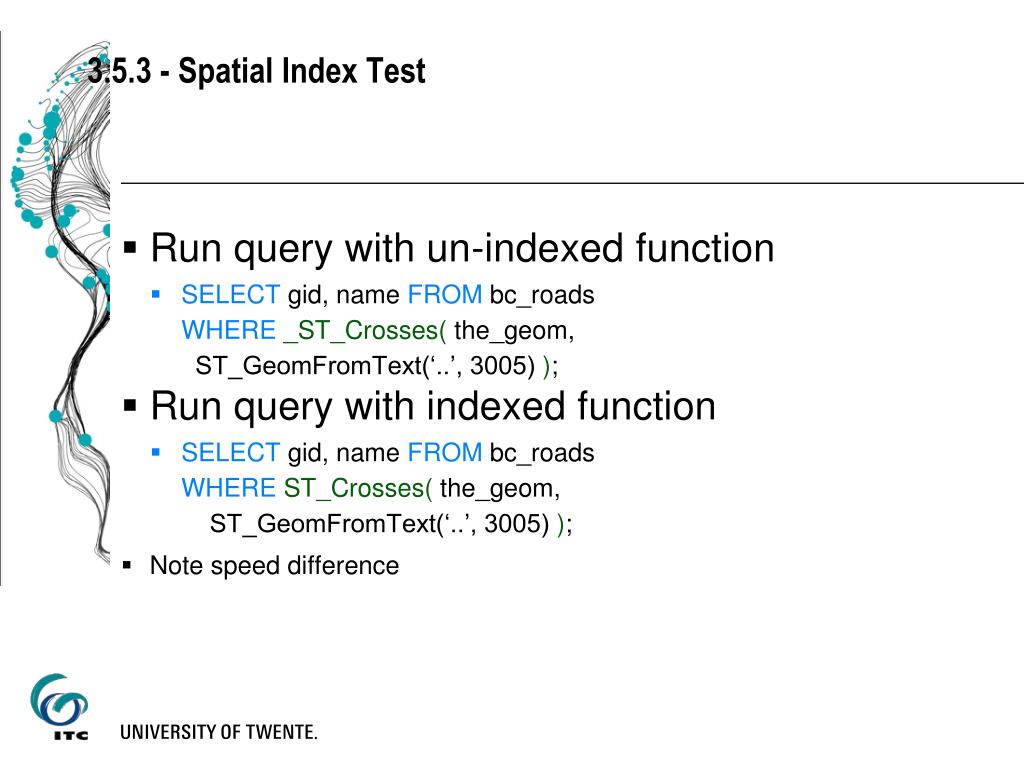Screen dimensions: 1024x768
Task: Click the horizontal divider line under title
Action: 572,184
